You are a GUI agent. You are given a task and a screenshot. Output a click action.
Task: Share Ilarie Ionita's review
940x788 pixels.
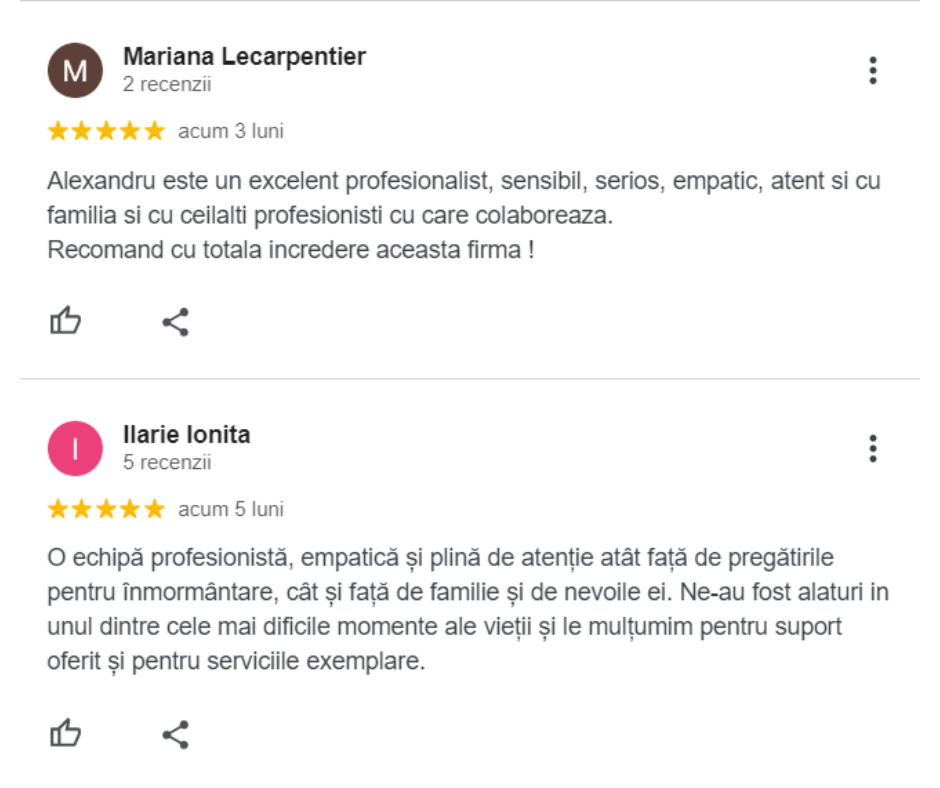click(176, 733)
